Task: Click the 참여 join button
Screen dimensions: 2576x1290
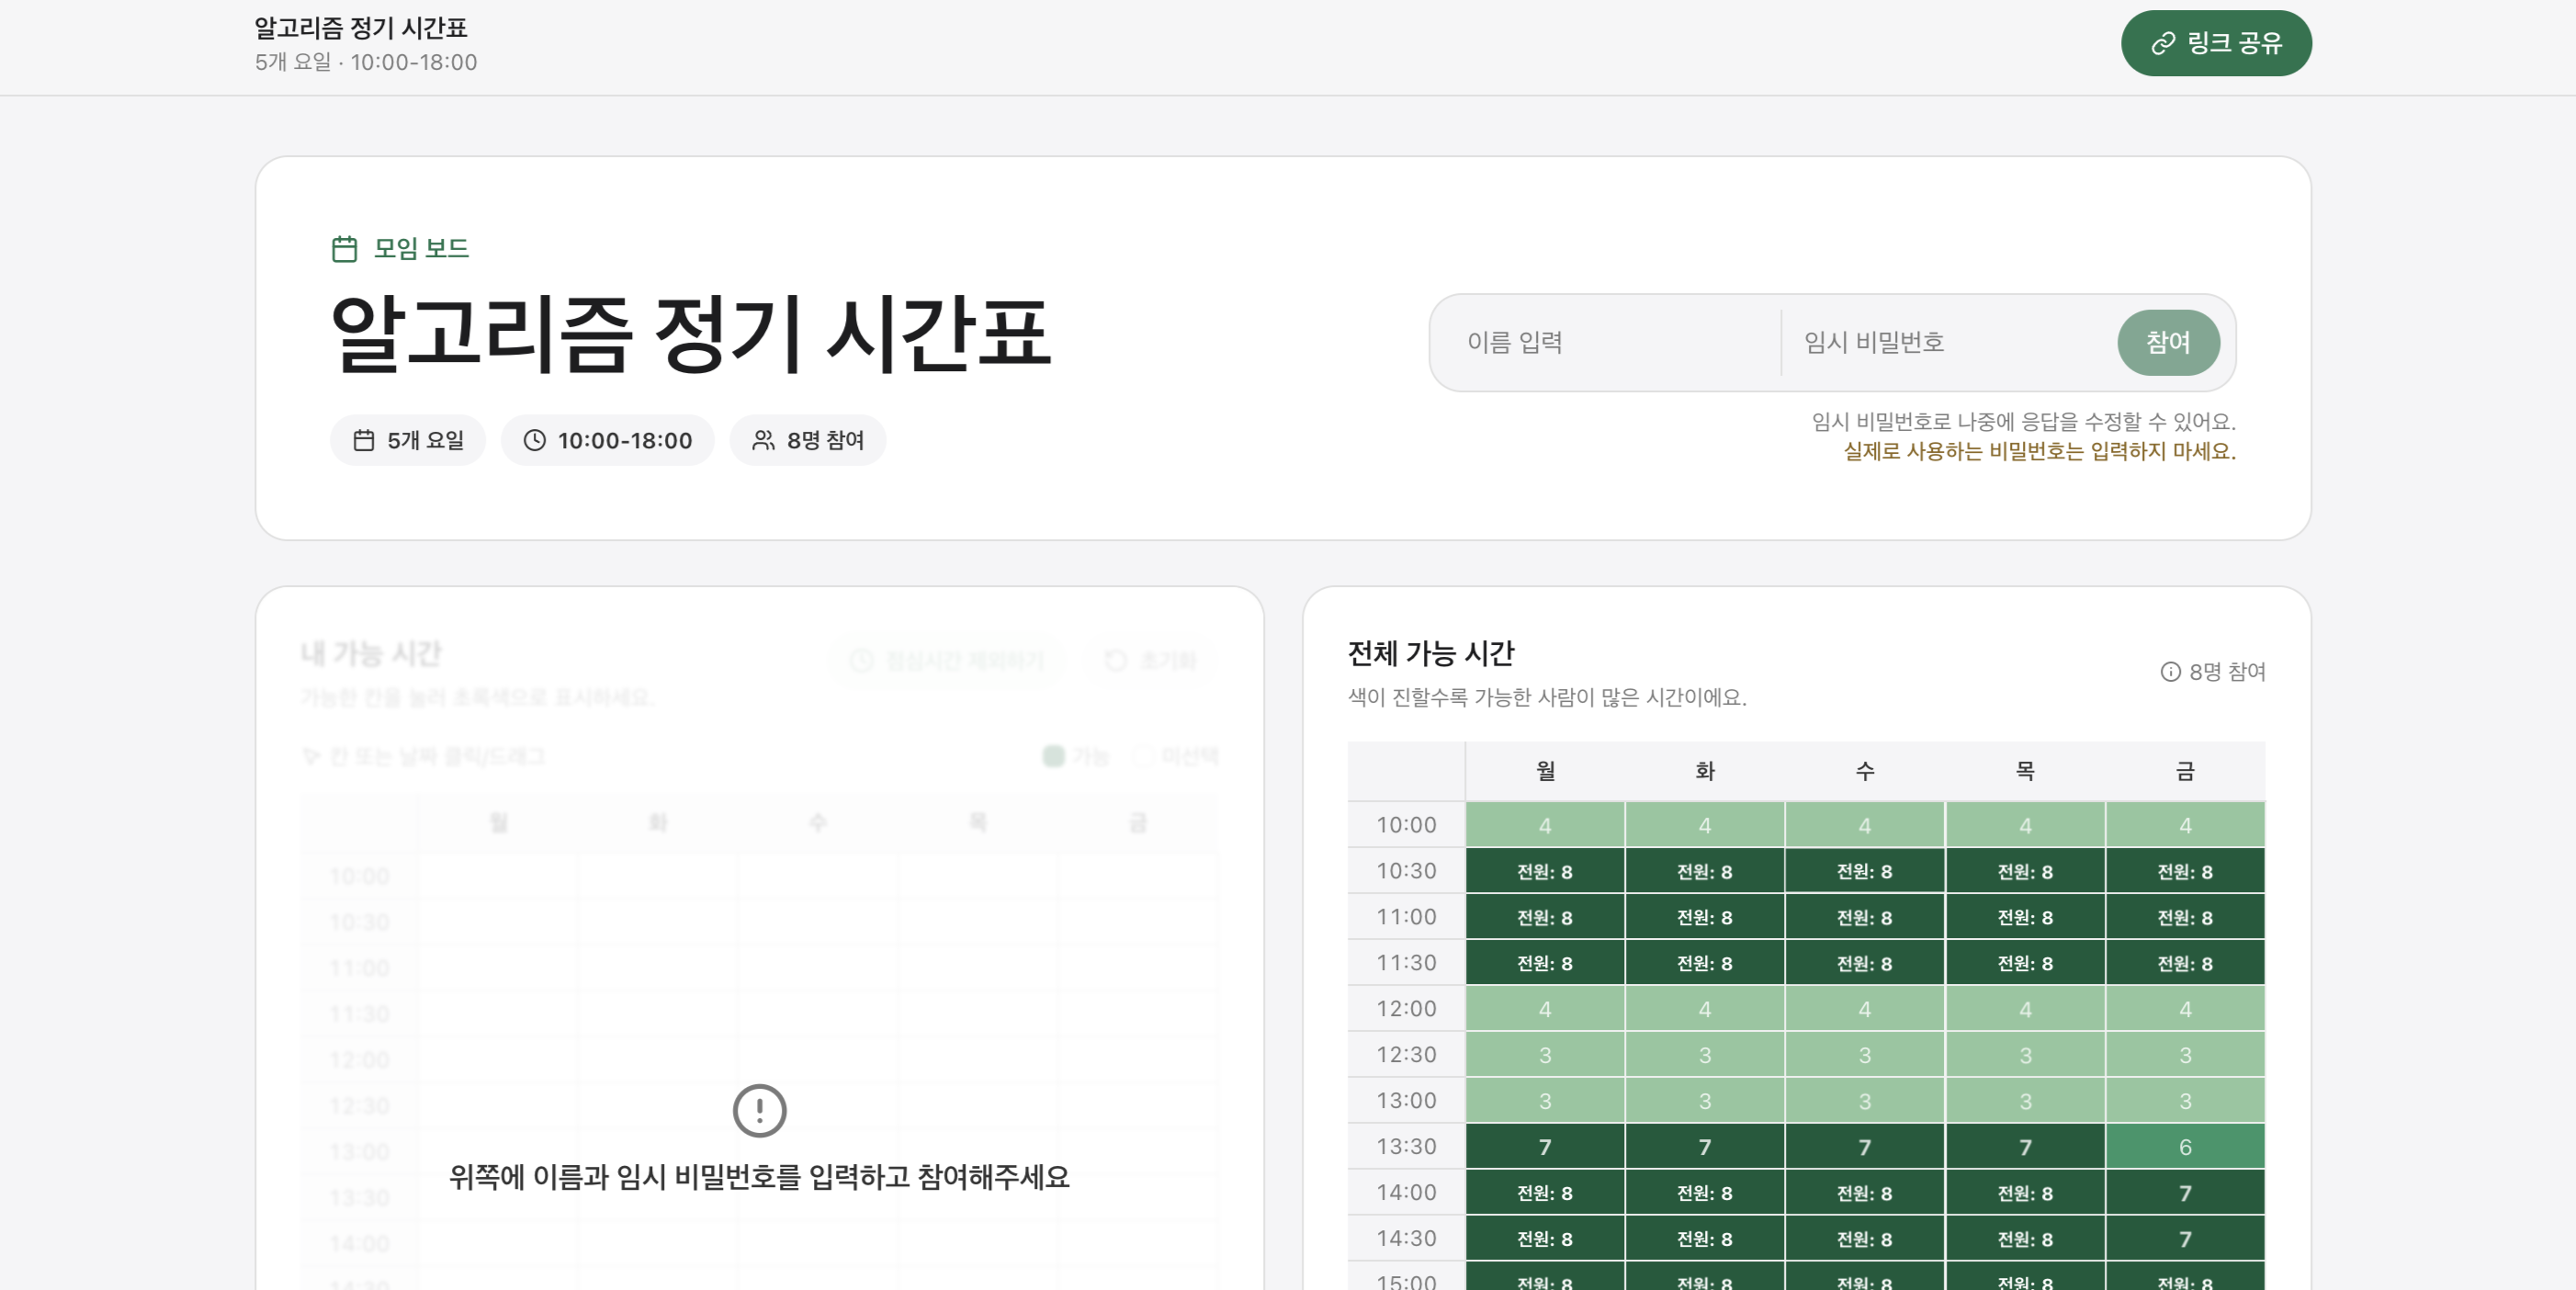Action: pyautogui.click(x=2168, y=343)
